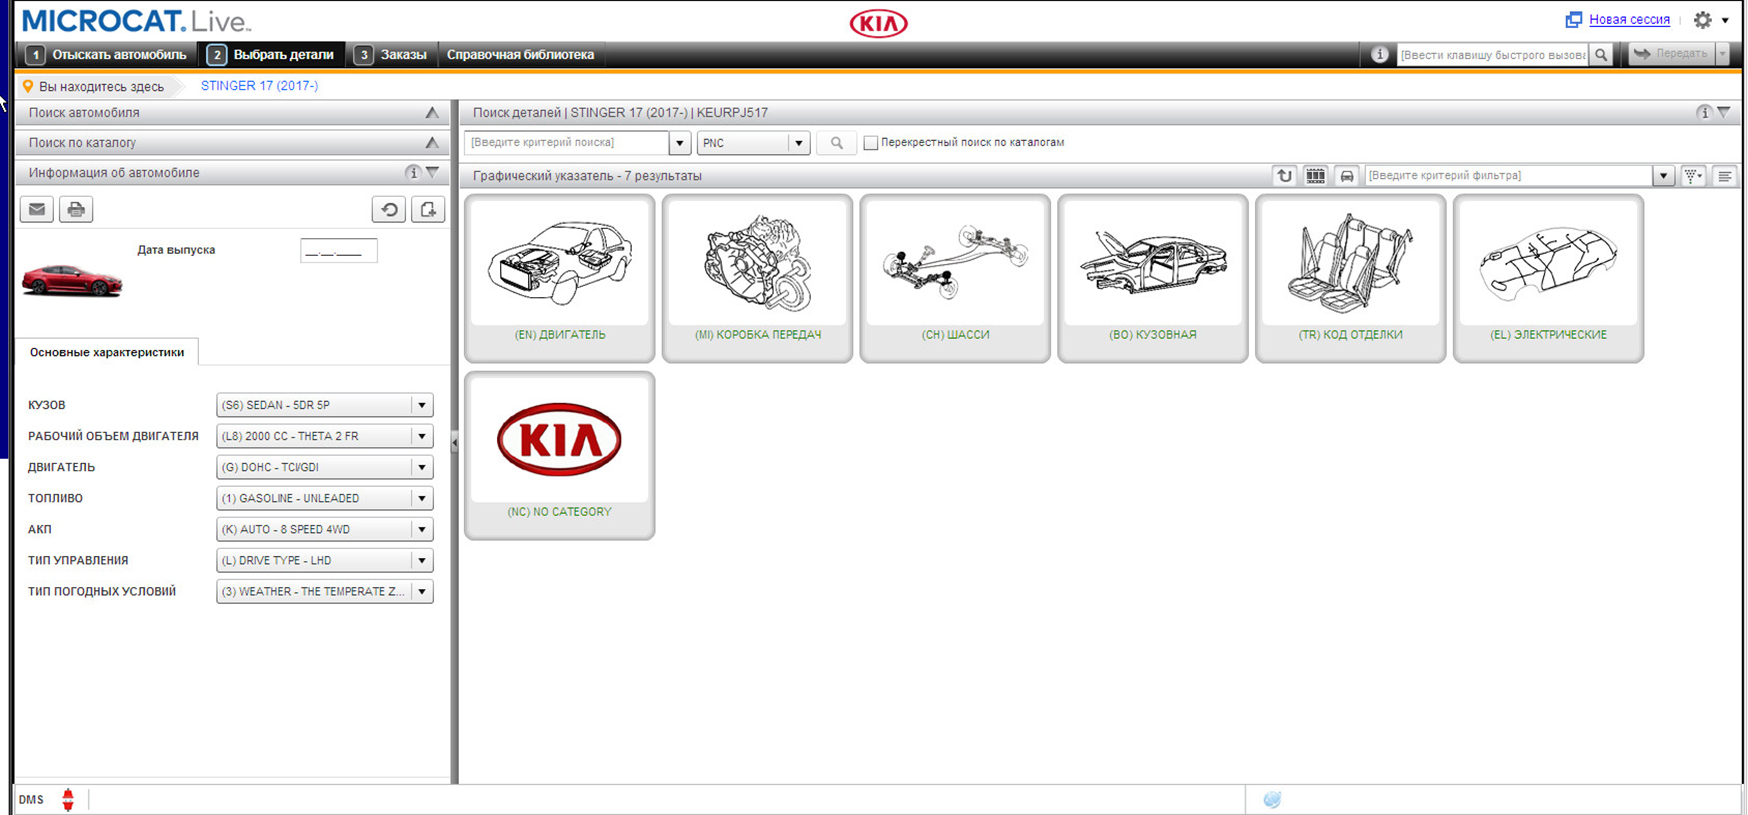The image size is (1748, 815).
Task: Enable the cross-catalog search checkbox
Action: click(871, 143)
